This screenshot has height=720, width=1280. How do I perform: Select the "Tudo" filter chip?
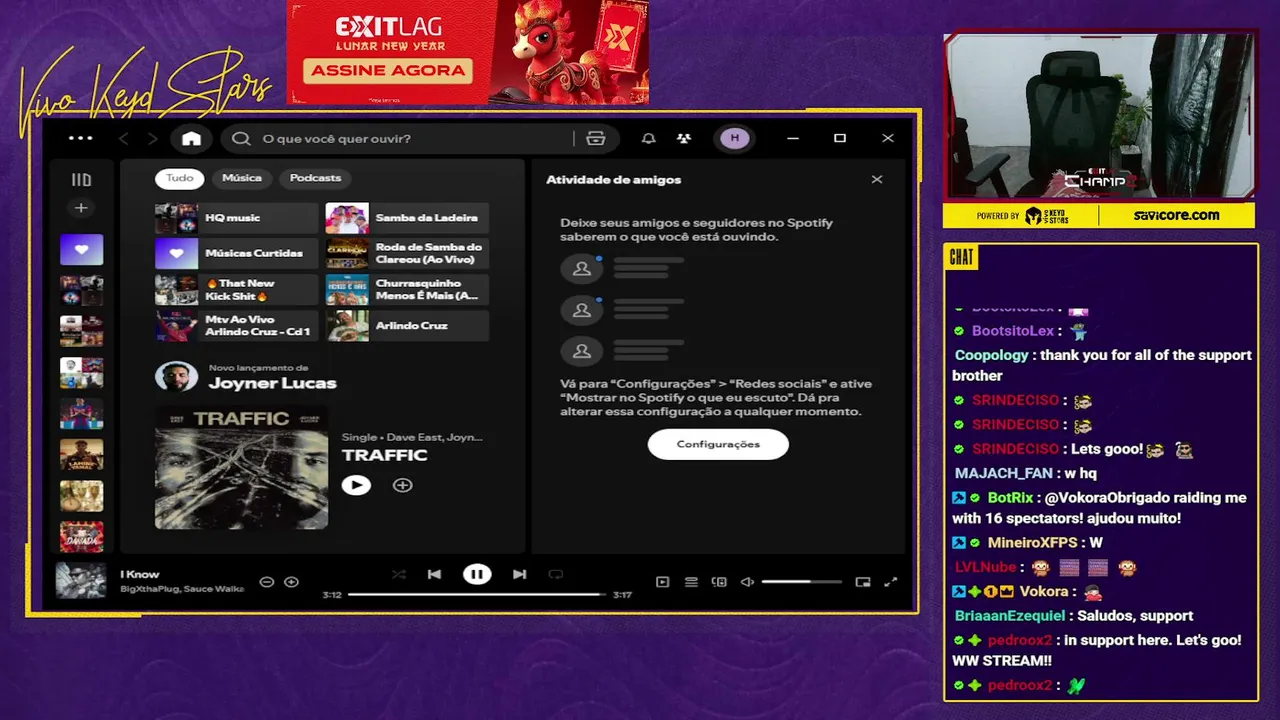point(180,178)
